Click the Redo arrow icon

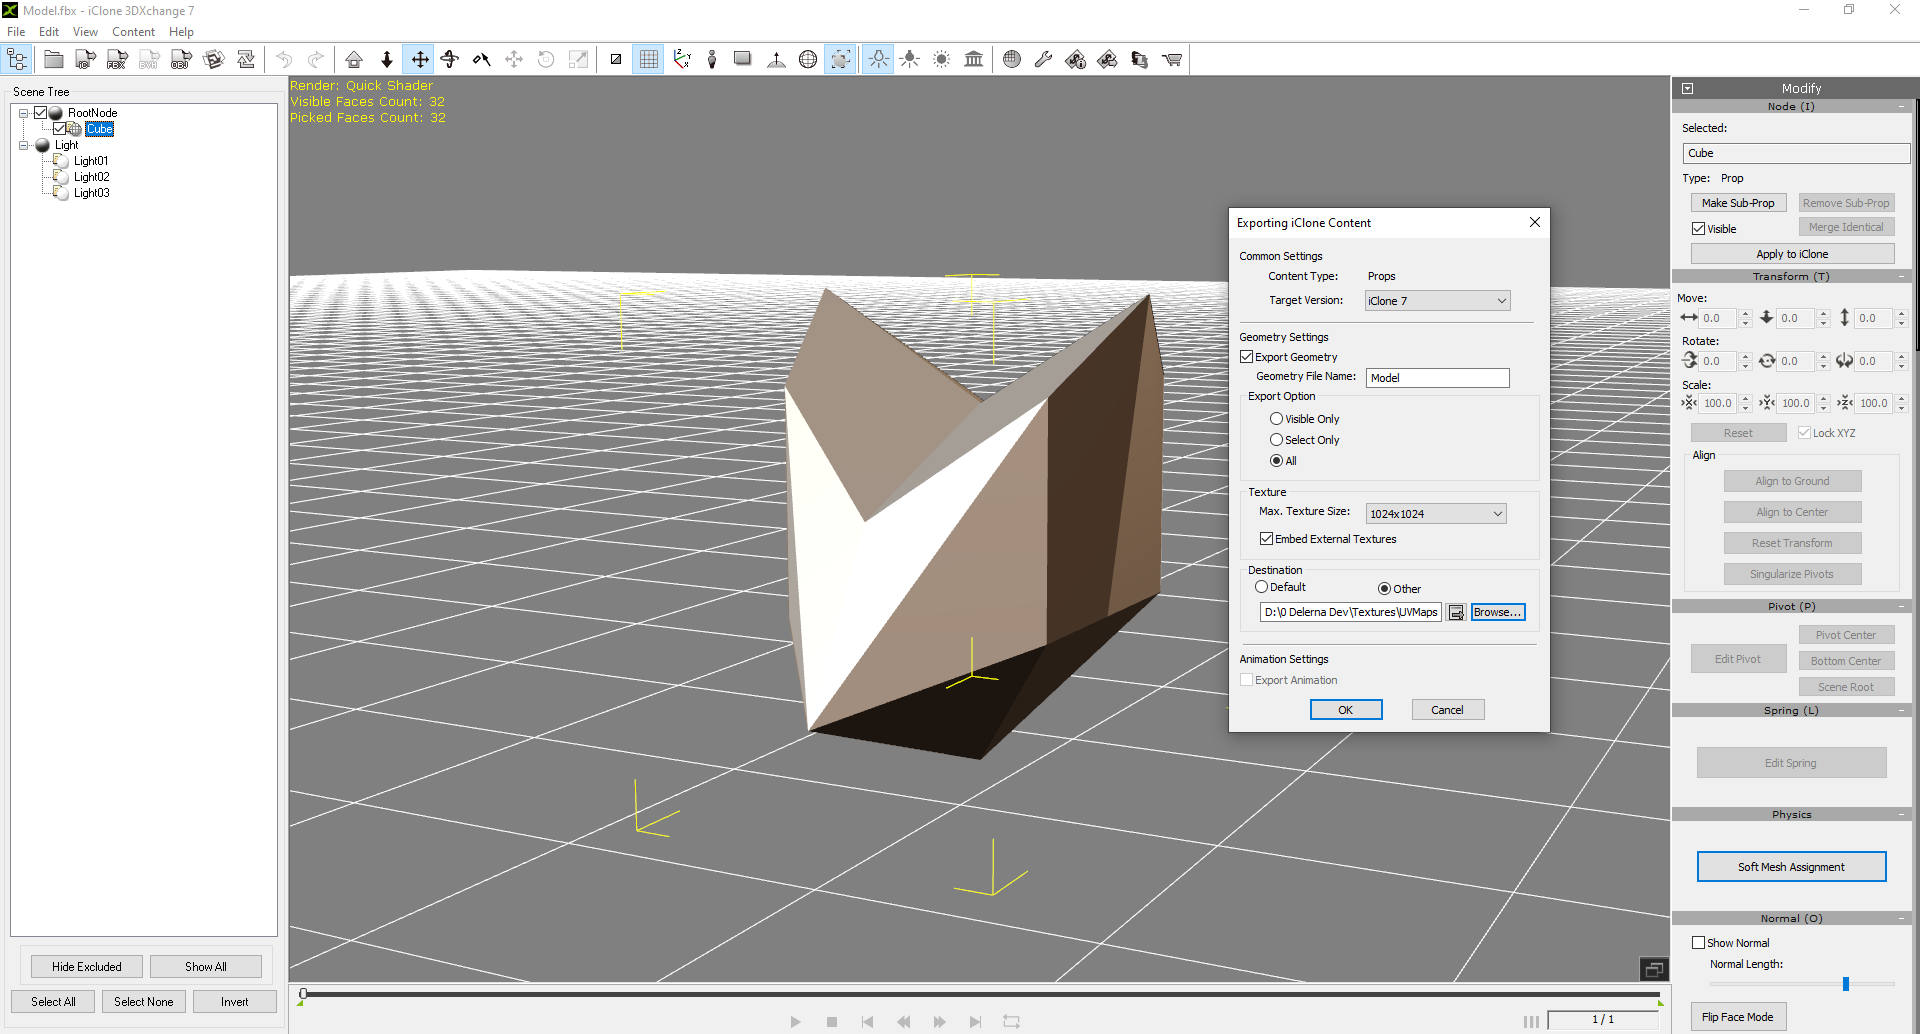coord(316,60)
